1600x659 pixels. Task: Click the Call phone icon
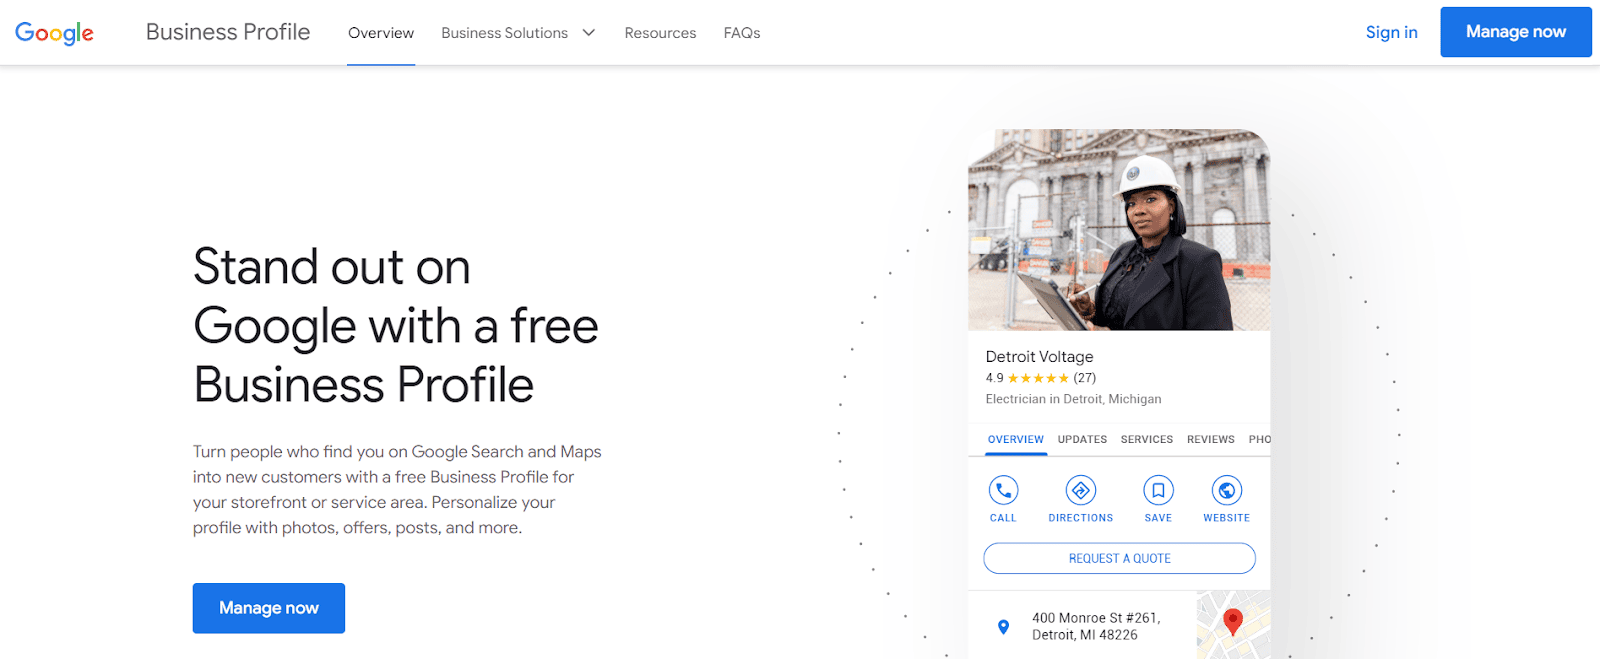1003,491
